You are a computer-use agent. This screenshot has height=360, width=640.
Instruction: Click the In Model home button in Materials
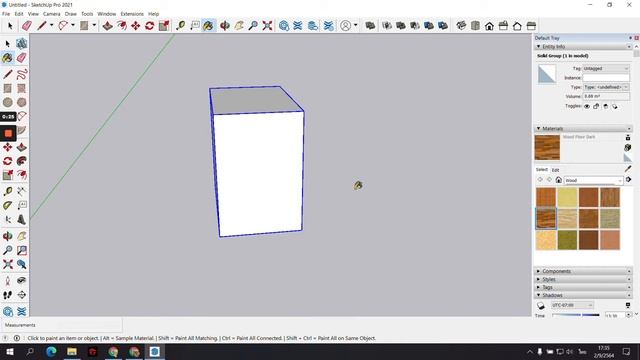[558, 180]
